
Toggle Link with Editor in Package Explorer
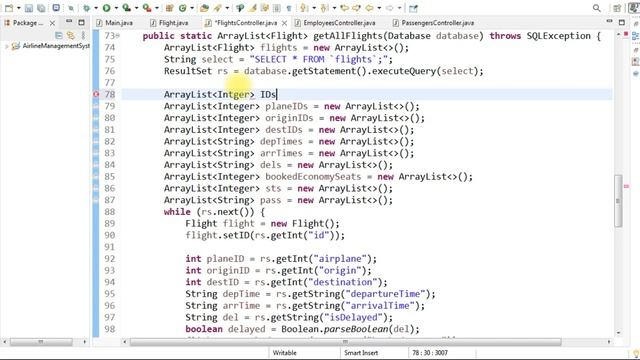click(x=71, y=36)
